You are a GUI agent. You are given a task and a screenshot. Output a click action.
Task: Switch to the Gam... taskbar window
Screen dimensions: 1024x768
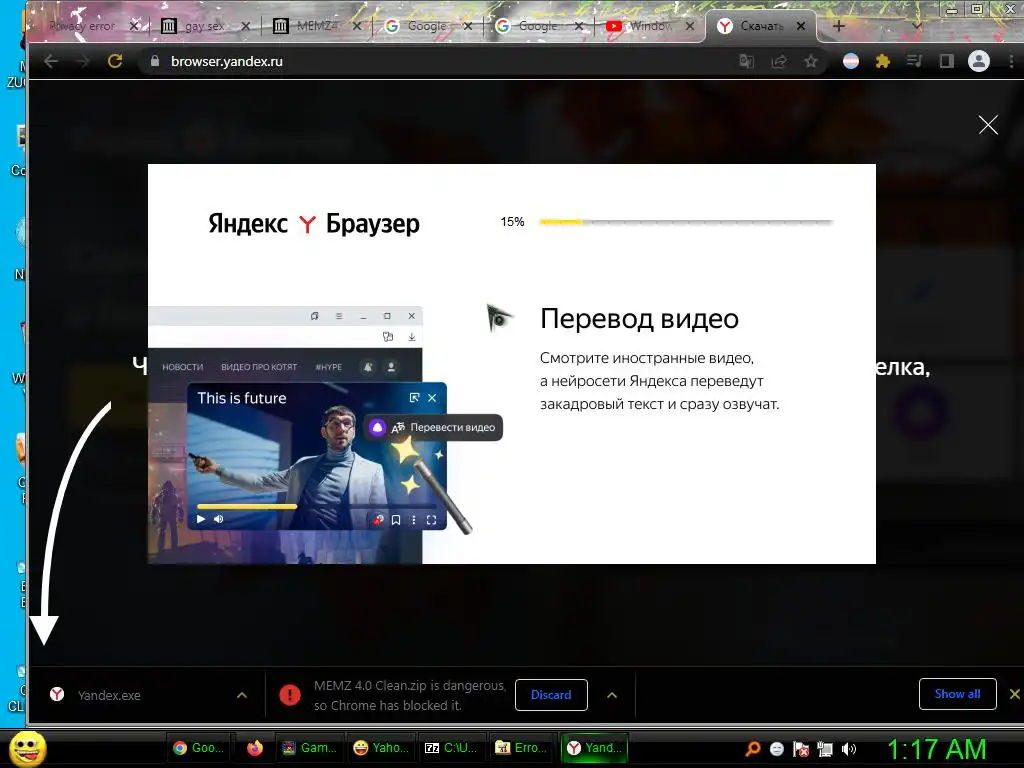pyautogui.click(x=310, y=748)
